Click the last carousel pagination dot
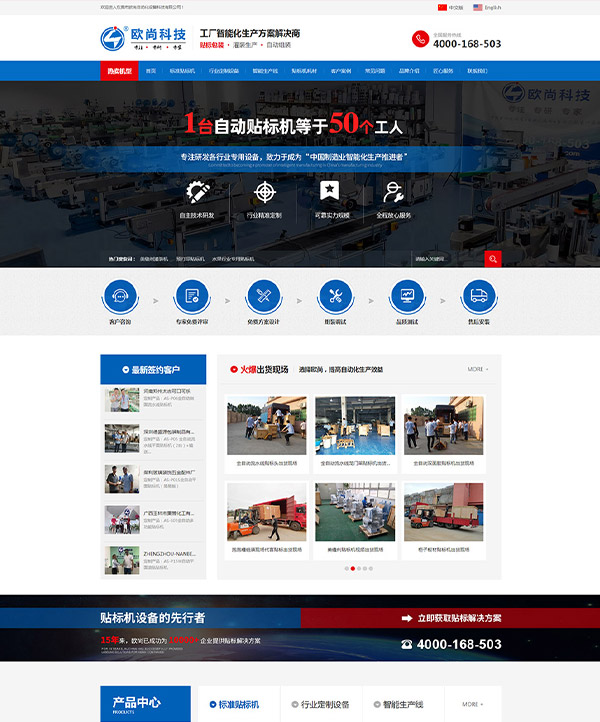The width and height of the screenshot is (600, 722). 371,569
